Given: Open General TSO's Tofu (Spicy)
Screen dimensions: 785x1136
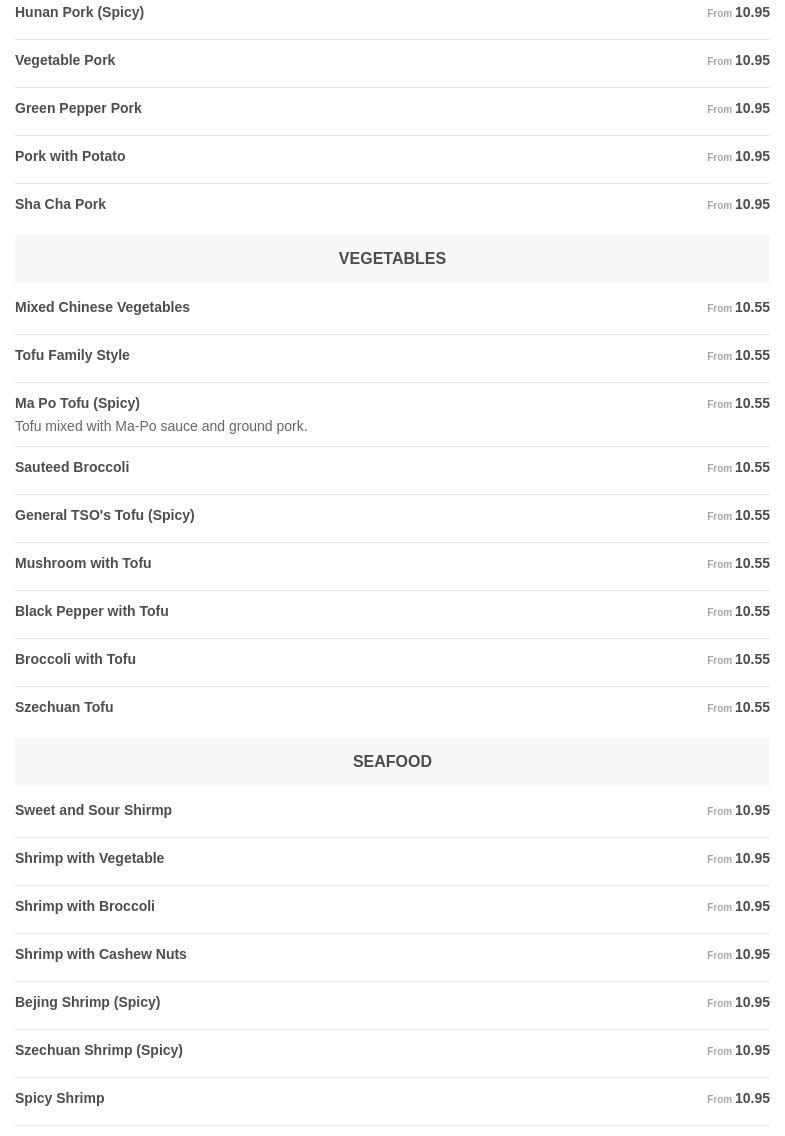Looking at the screenshot, I should tap(104, 516).
